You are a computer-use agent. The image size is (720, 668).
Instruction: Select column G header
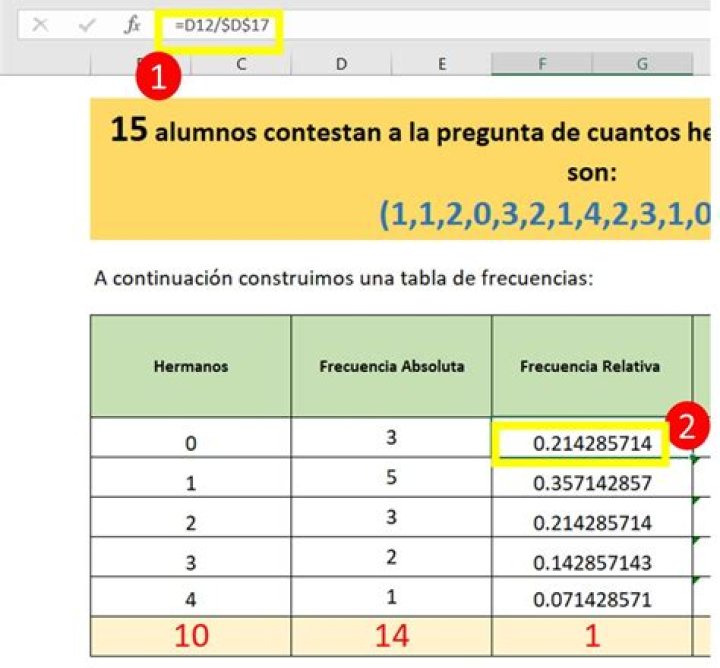(642, 64)
